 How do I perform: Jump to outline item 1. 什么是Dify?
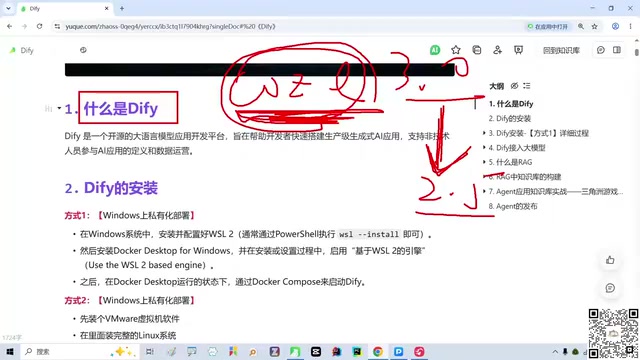click(x=511, y=104)
